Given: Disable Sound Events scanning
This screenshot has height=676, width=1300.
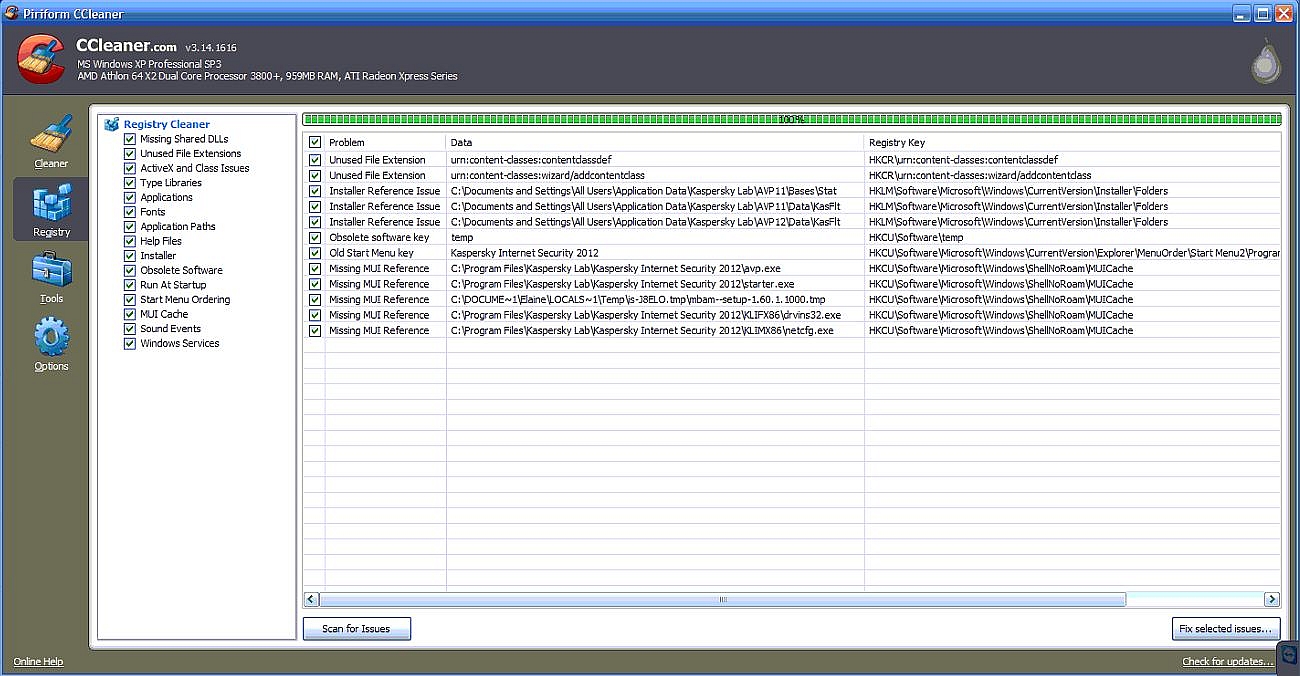Looking at the screenshot, I should (130, 328).
